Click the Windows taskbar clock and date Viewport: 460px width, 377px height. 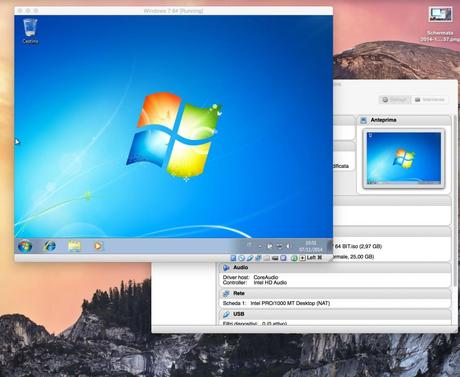click(311, 246)
